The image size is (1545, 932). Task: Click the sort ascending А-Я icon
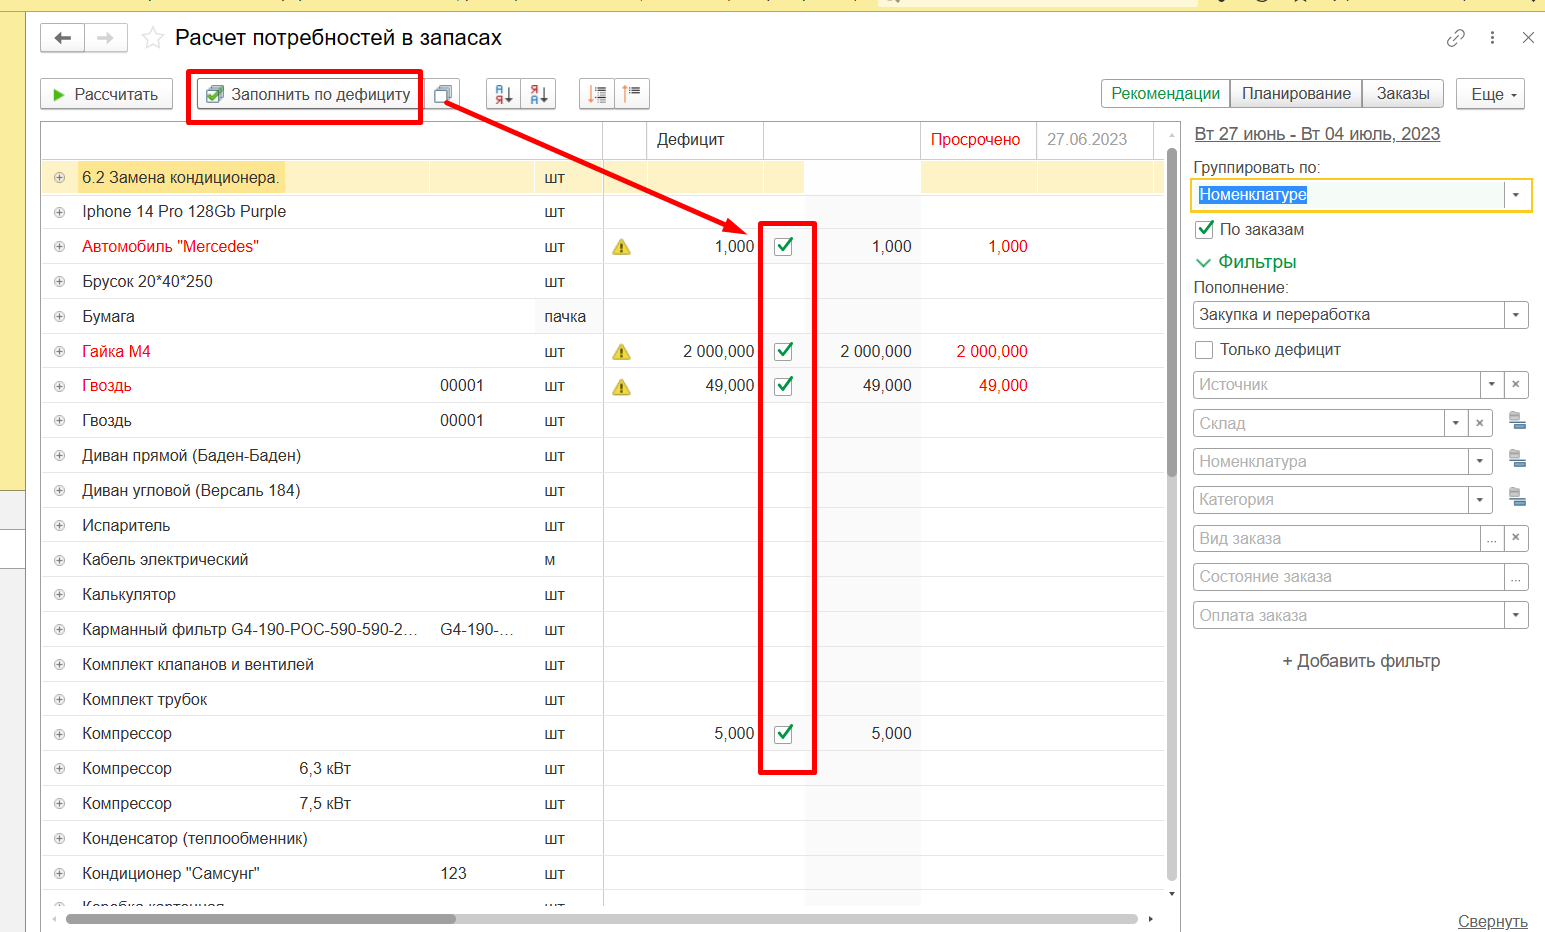pos(504,94)
